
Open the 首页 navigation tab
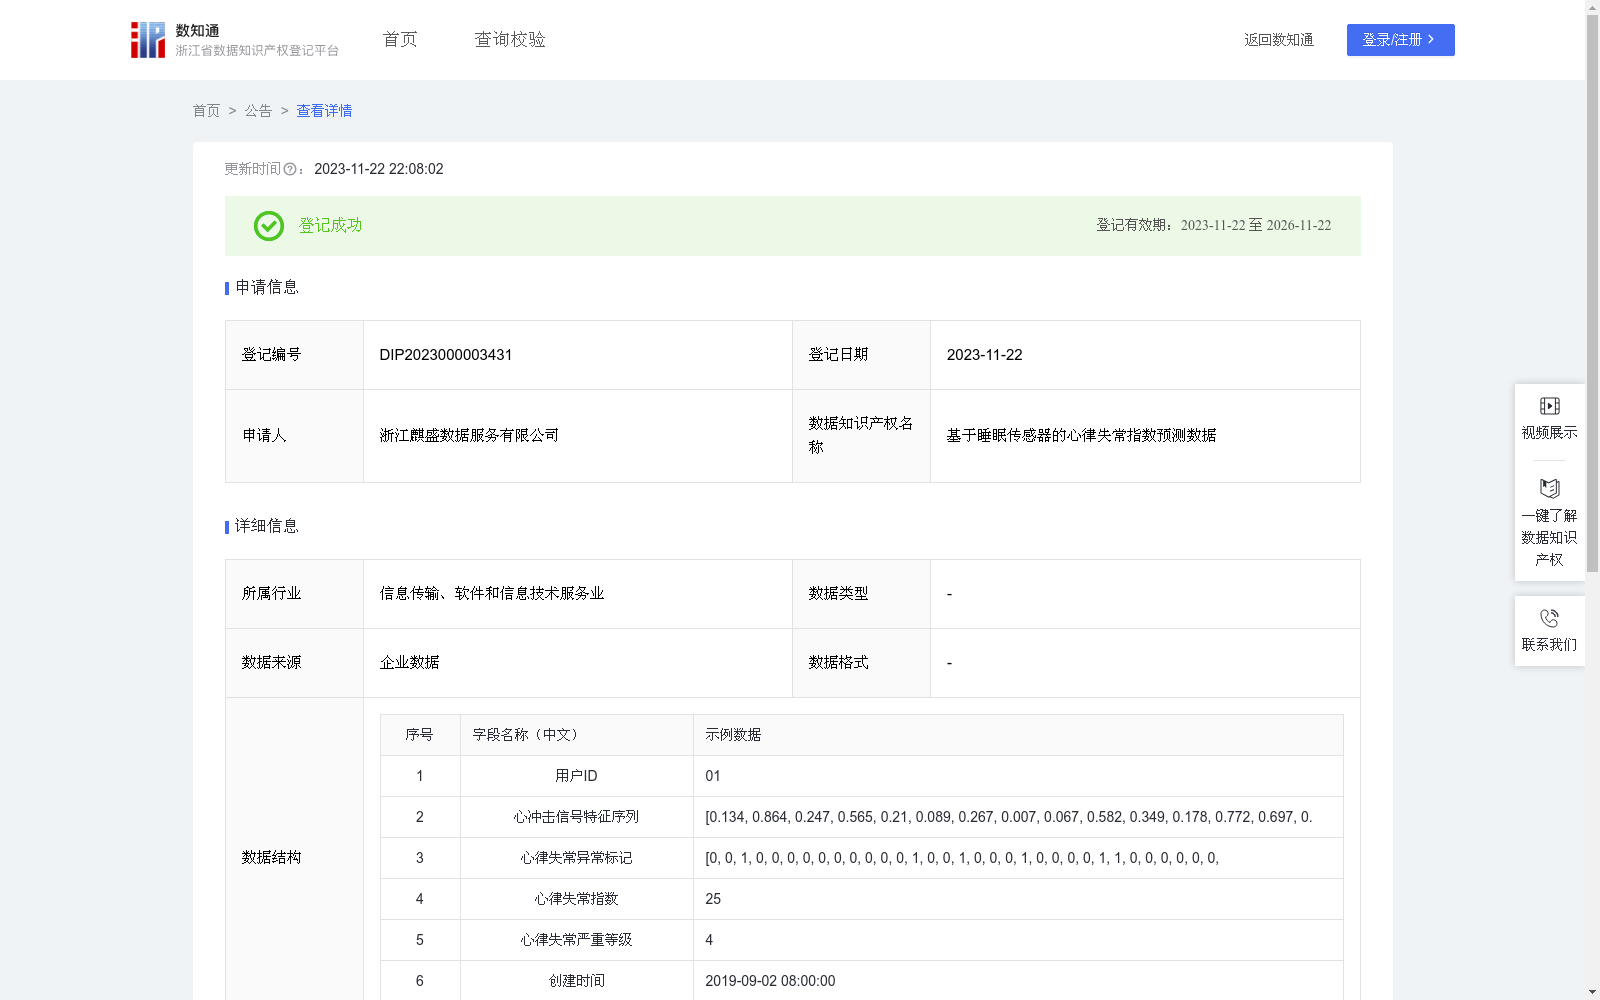400,40
